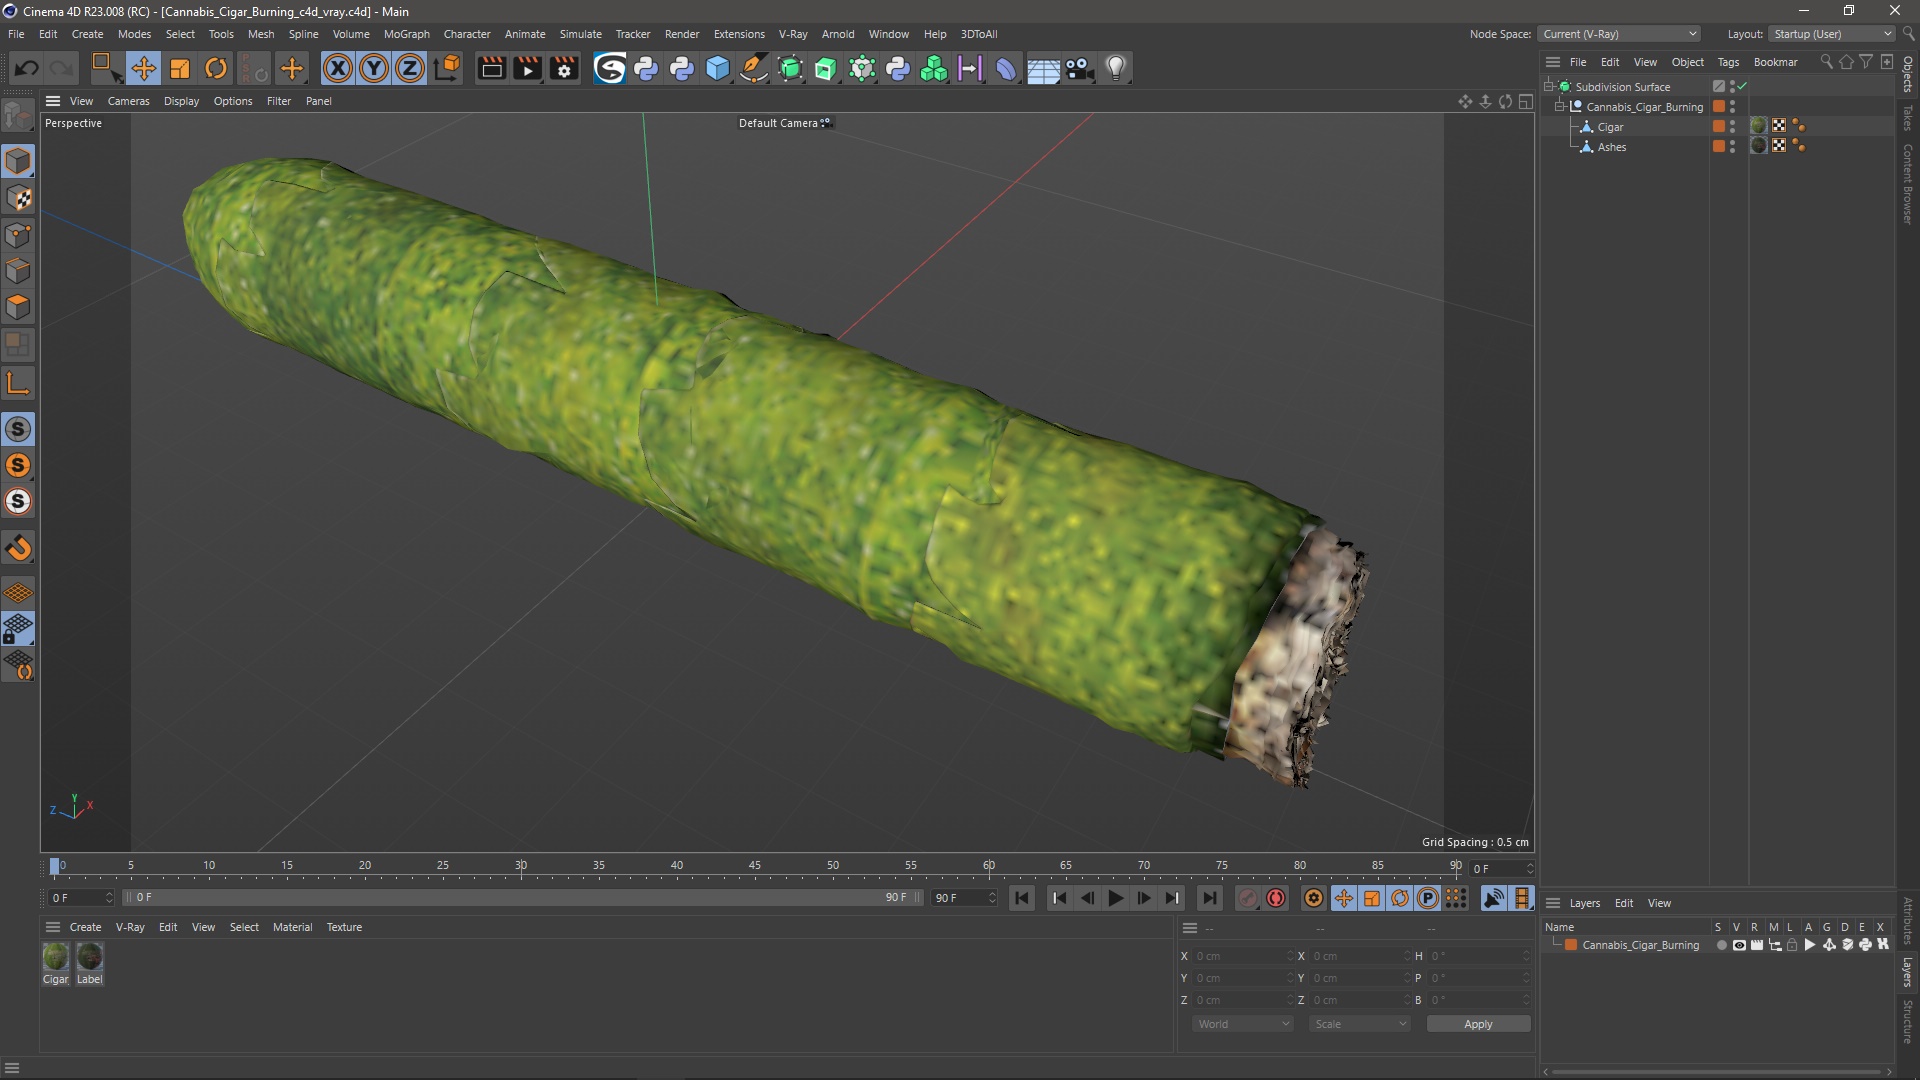
Task: Click the Undo arrow icon
Action: pyautogui.click(x=27, y=68)
